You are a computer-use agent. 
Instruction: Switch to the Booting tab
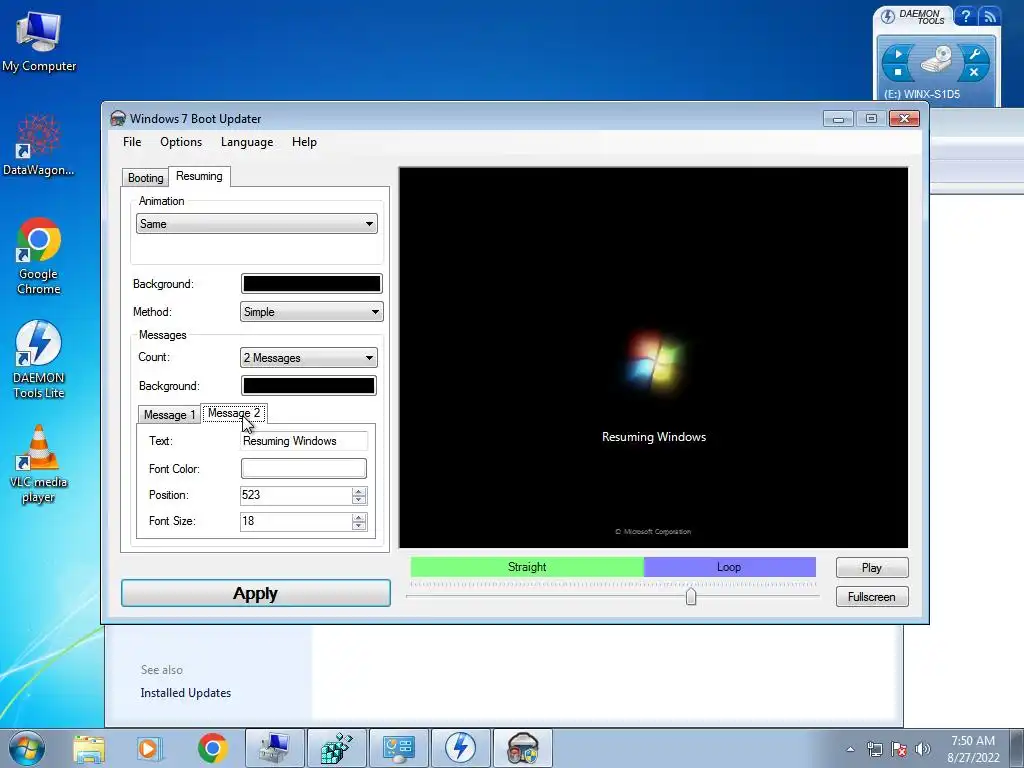pyautogui.click(x=146, y=178)
